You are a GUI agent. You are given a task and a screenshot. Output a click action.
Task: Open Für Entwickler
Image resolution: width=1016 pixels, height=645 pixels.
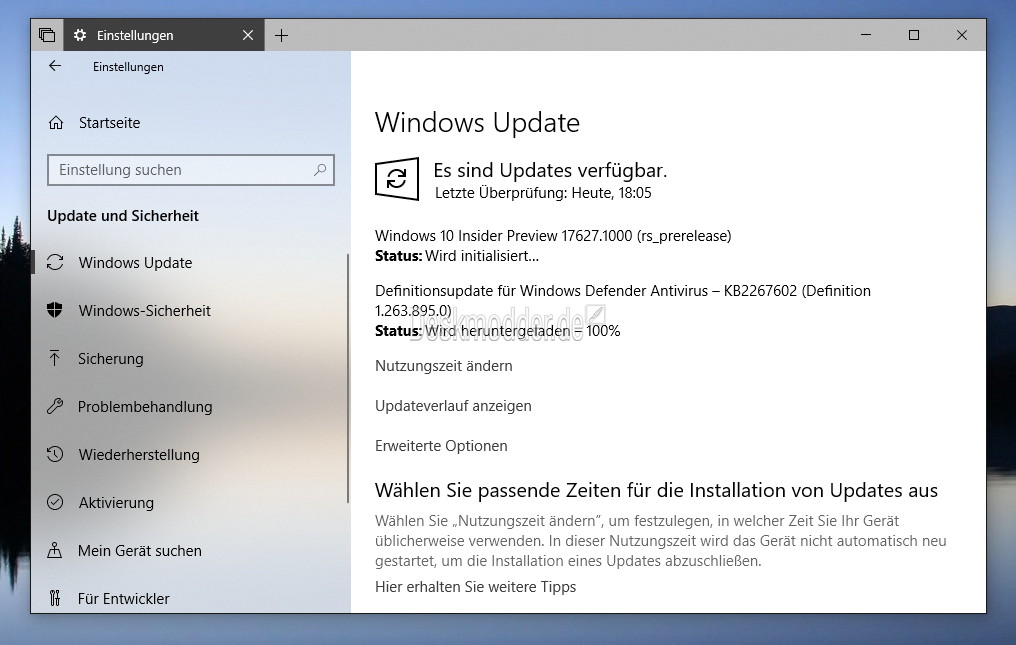124,598
